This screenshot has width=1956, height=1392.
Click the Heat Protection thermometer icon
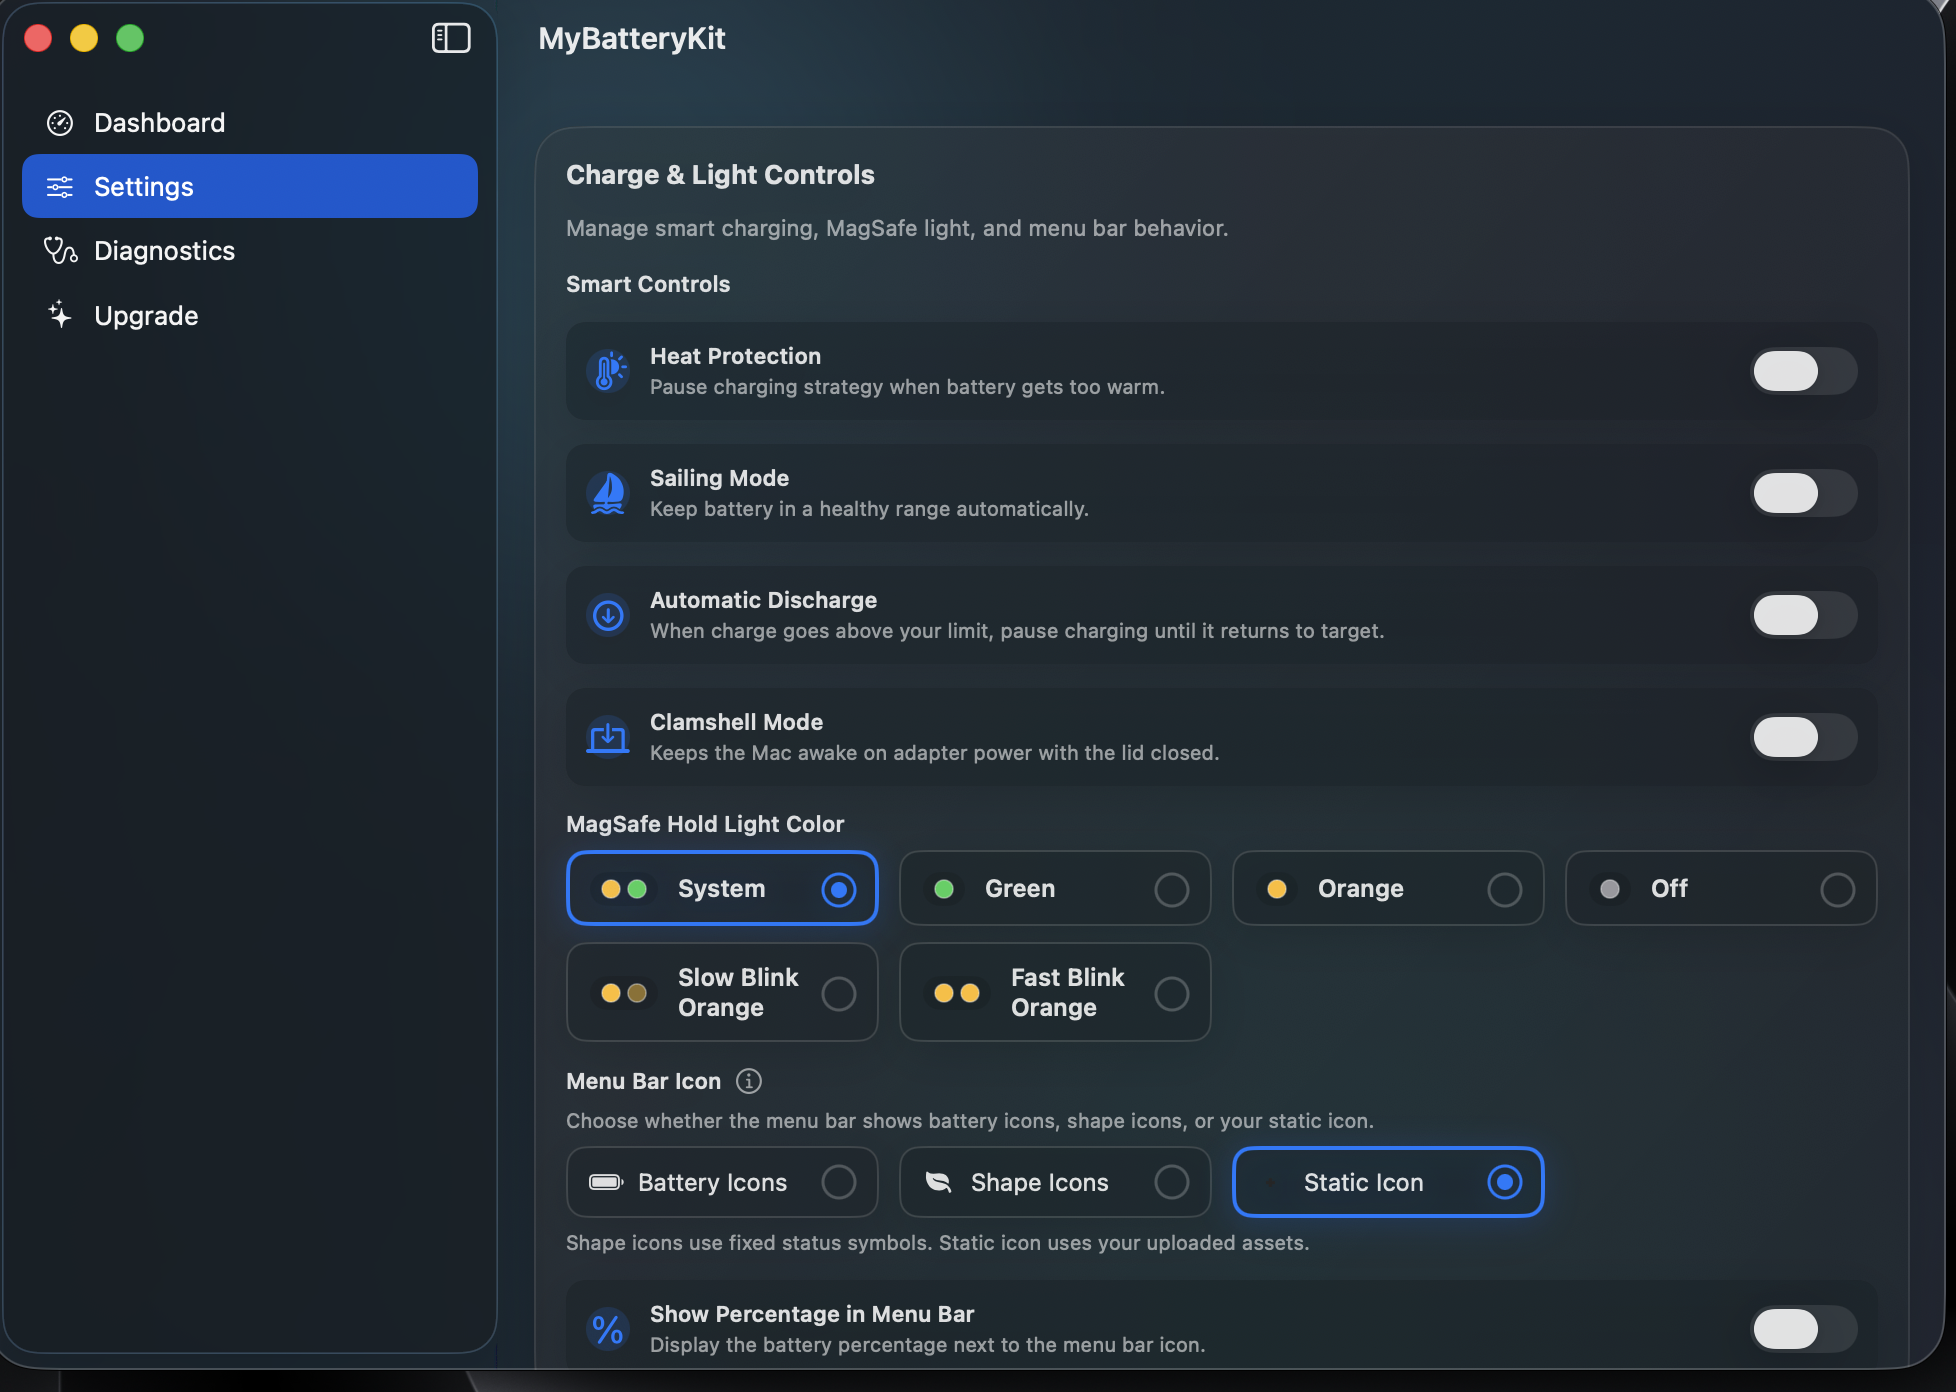(x=608, y=371)
